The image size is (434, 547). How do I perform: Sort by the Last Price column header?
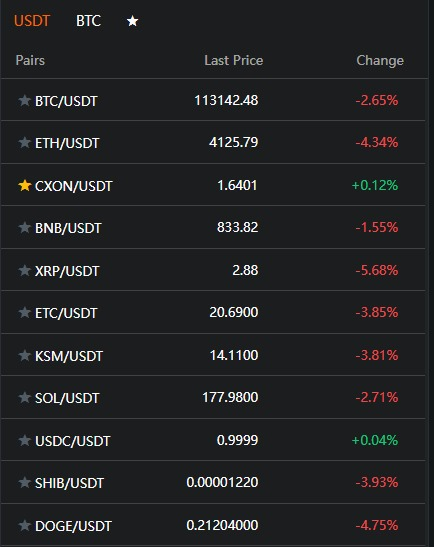pos(234,60)
